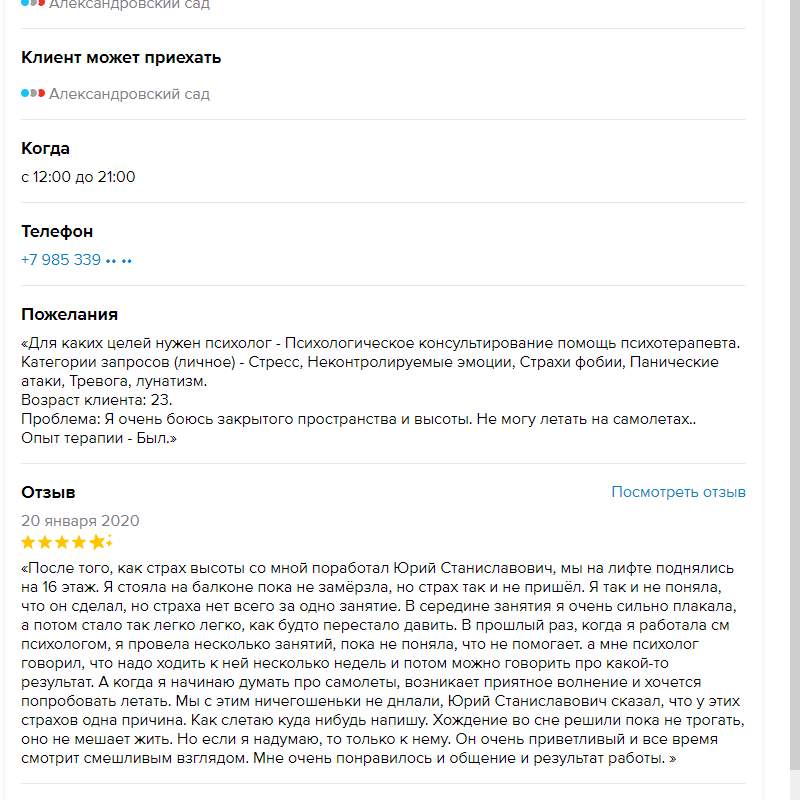
Task: Click the fourth rating star
Action: coord(80,543)
